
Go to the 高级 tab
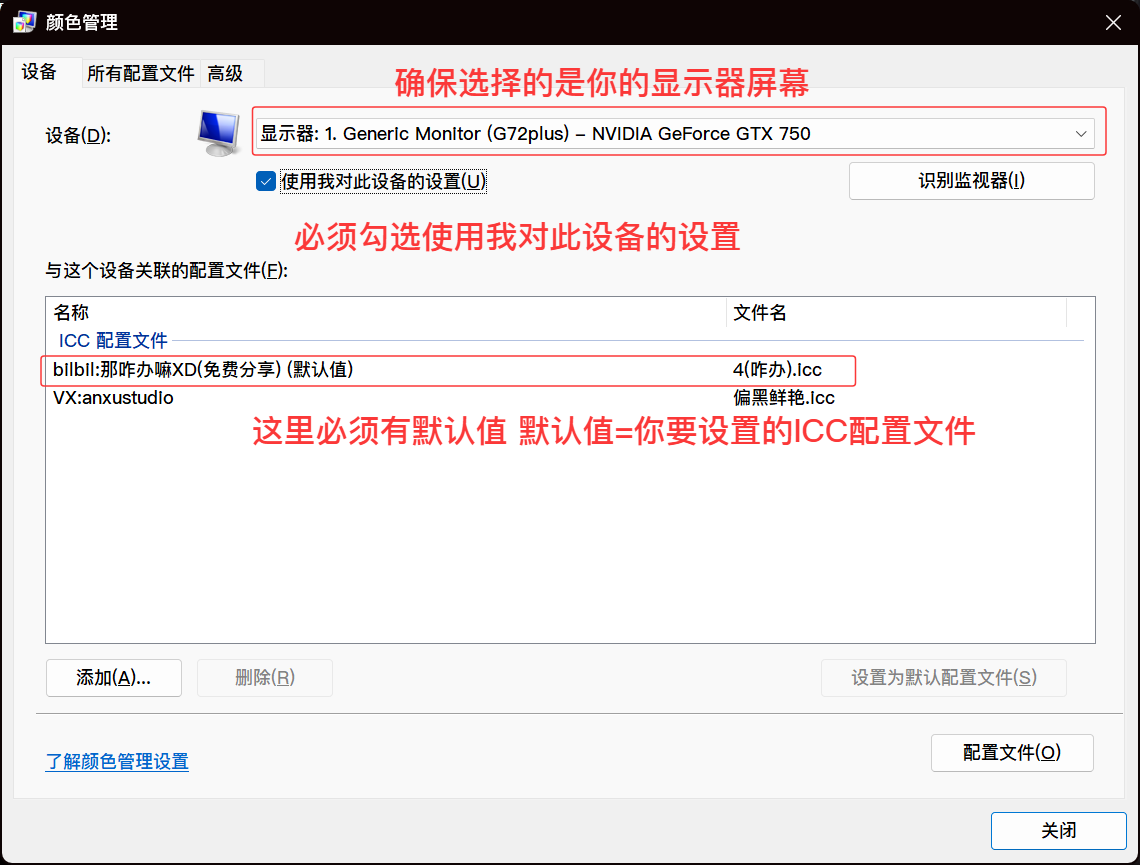pos(226,73)
